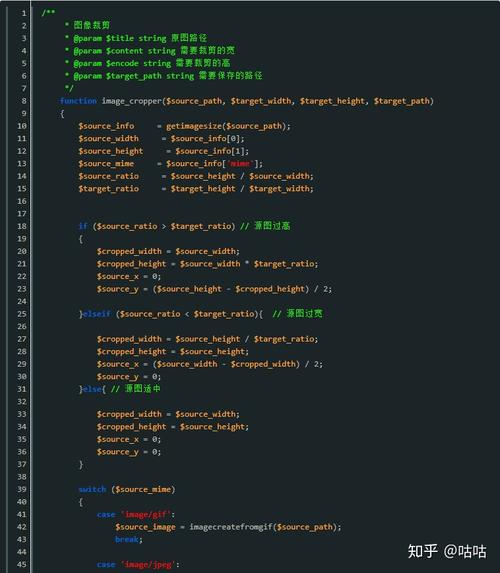500x573 pixels.
Task: Click the $source_y = 0 statement on line 30
Action: [129, 377]
